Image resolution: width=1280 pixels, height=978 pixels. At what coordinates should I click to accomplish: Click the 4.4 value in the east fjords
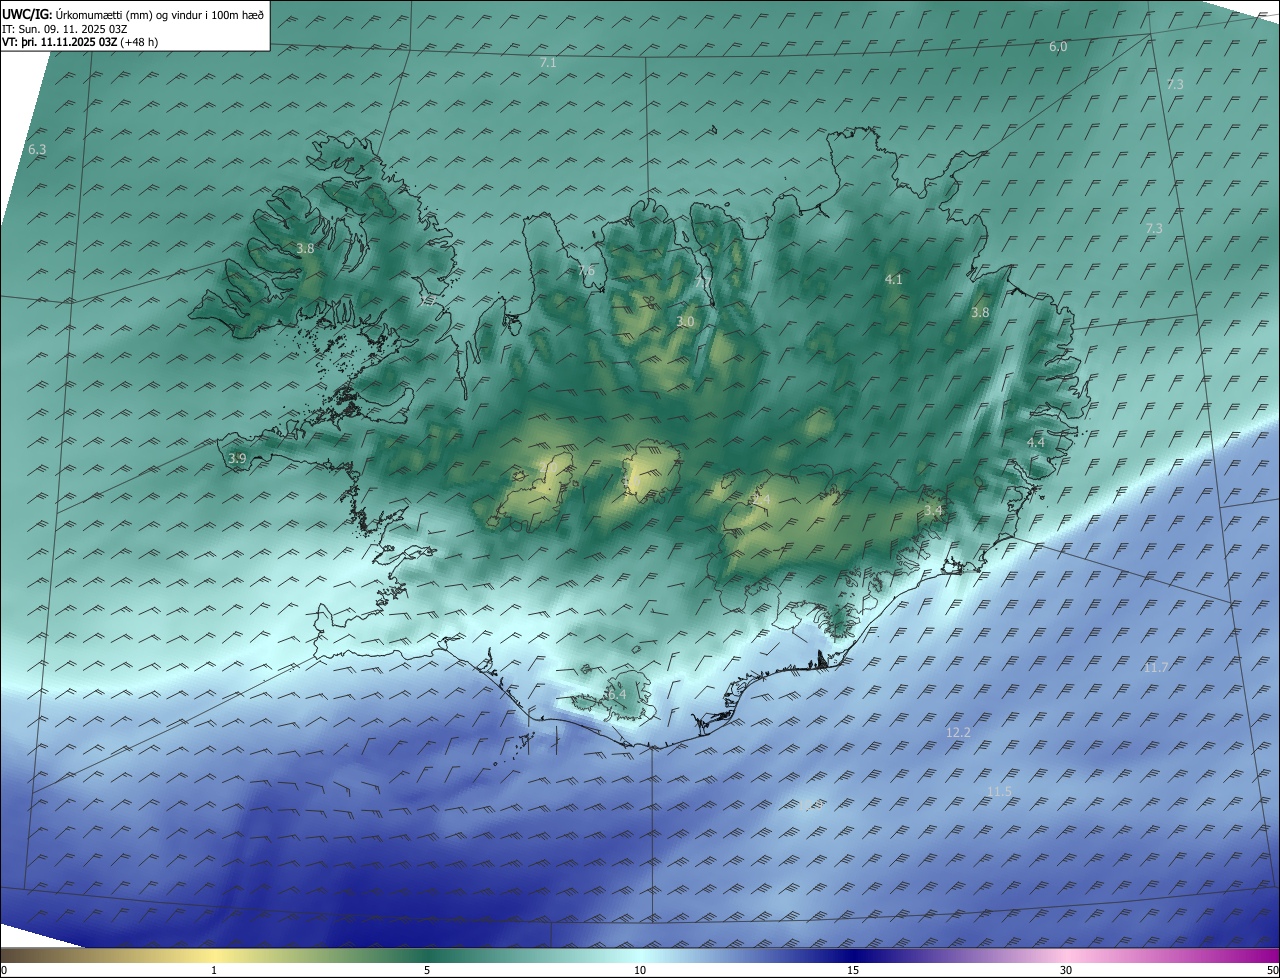pyautogui.click(x=1036, y=442)
